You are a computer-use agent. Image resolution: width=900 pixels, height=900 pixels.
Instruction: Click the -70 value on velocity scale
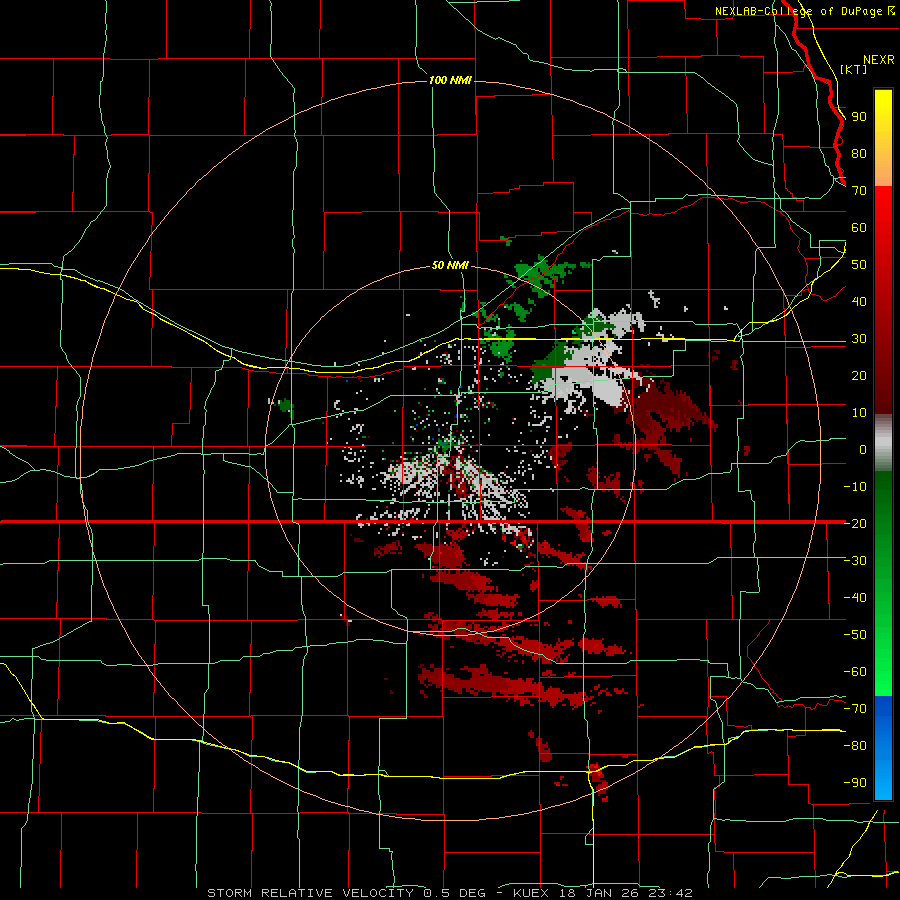pyautogui.click(x=855, y=709)
